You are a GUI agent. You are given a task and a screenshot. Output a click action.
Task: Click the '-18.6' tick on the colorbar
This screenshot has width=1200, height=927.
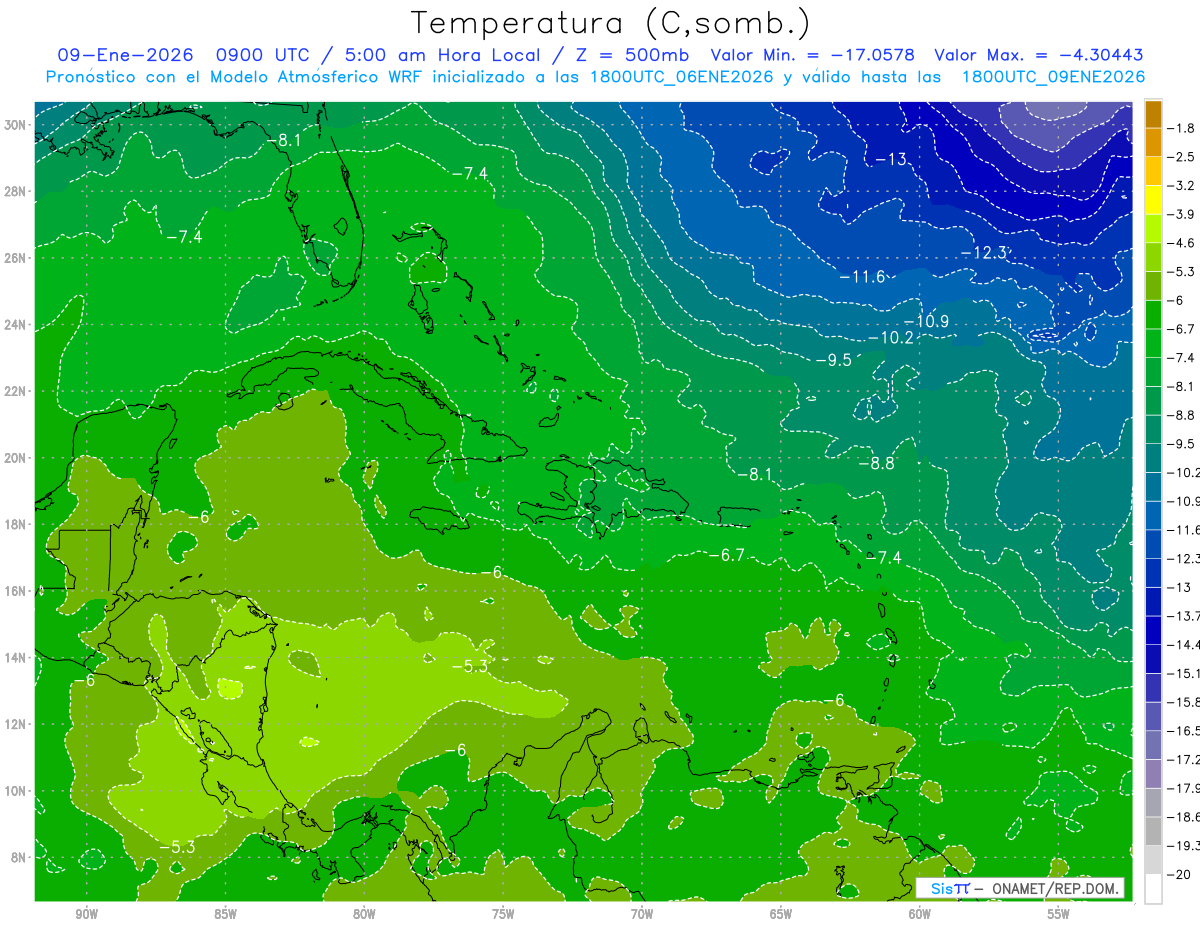(1181, 817)
